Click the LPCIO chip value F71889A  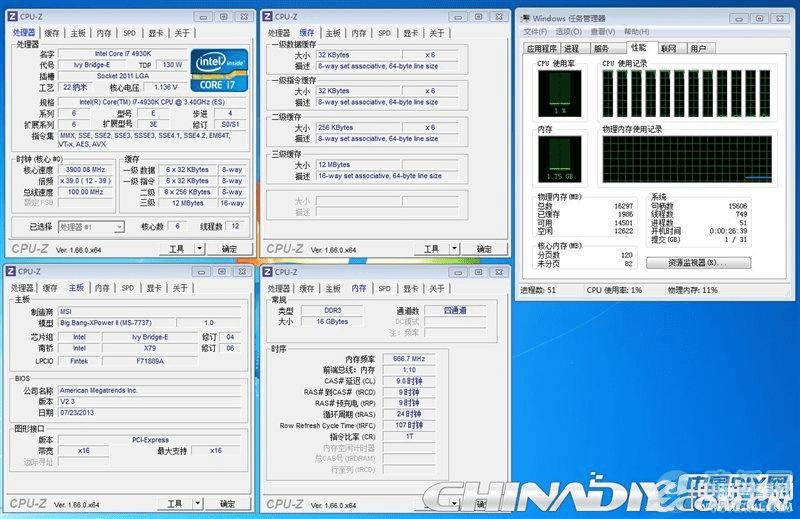pyautogui.click(x=149, y=361)
